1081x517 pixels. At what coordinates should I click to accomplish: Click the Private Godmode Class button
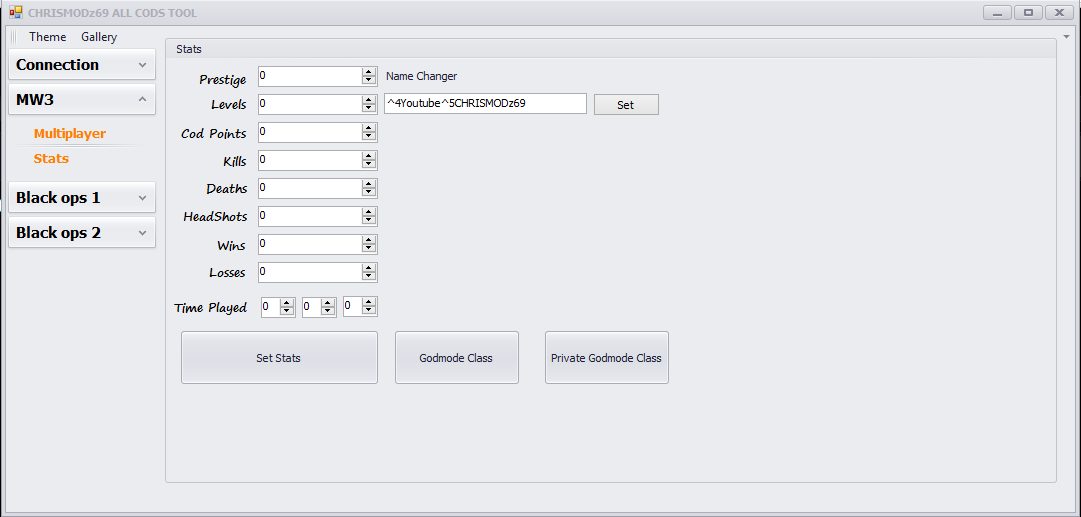pyautogui.click(x=607, y=358)
